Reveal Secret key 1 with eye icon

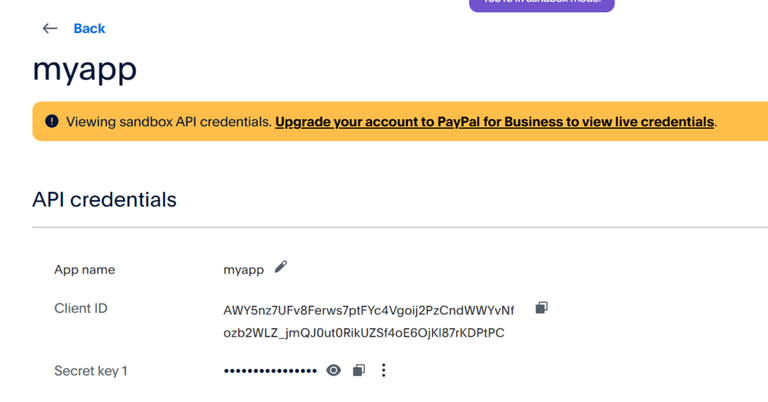334,370
